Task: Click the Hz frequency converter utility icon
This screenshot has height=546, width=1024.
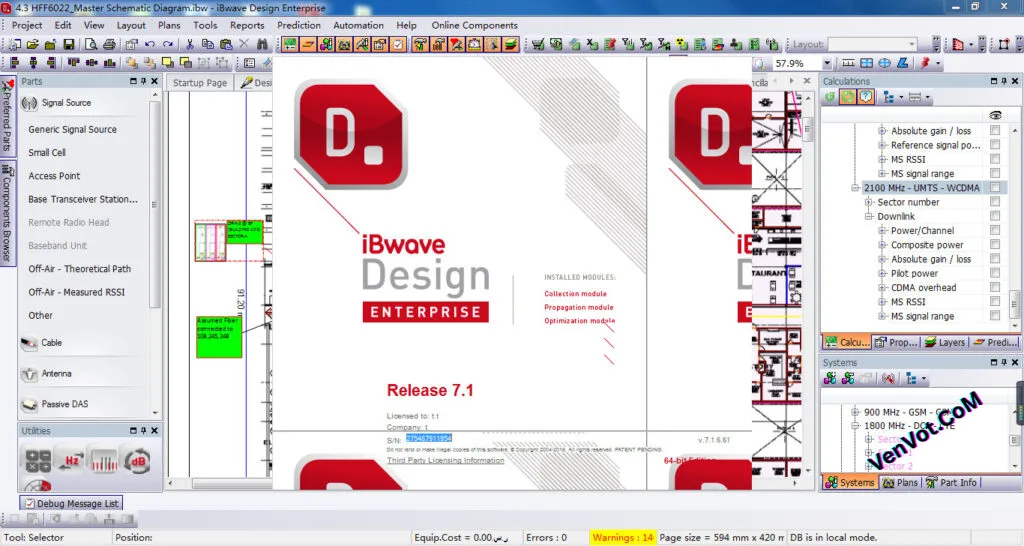Action: (70, 460)
